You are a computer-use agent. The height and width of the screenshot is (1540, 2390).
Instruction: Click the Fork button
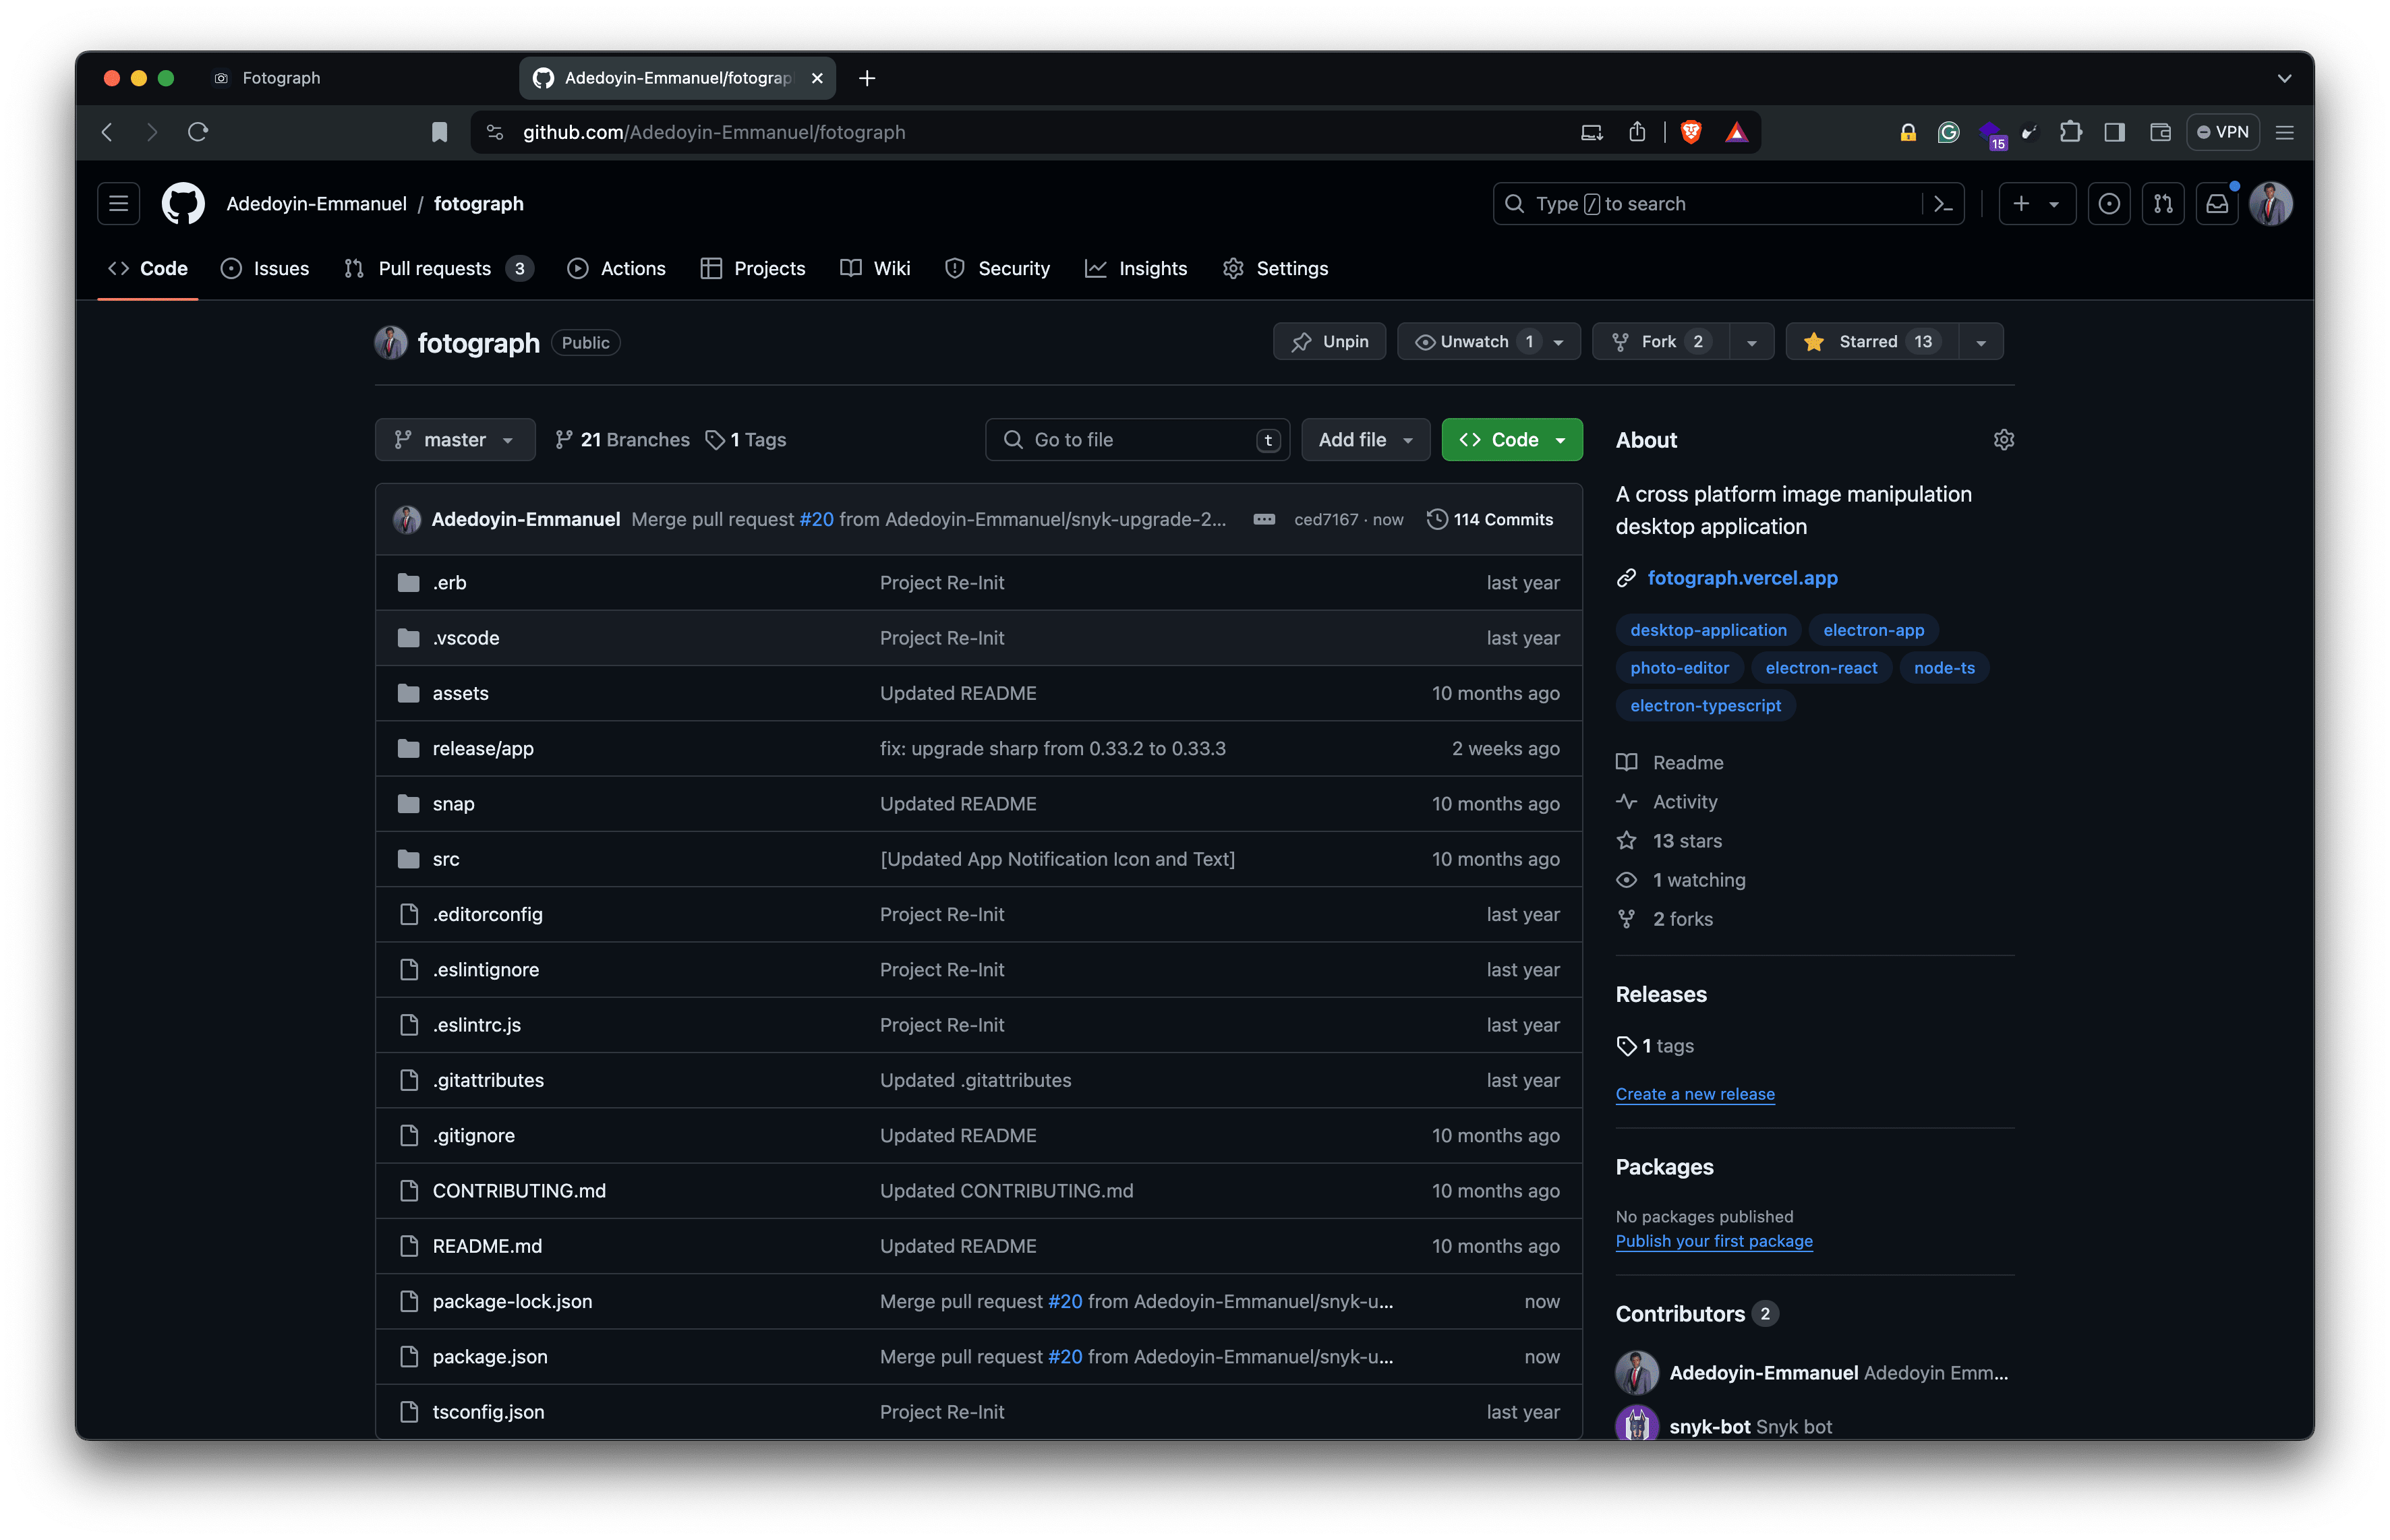click(1660, 342)
